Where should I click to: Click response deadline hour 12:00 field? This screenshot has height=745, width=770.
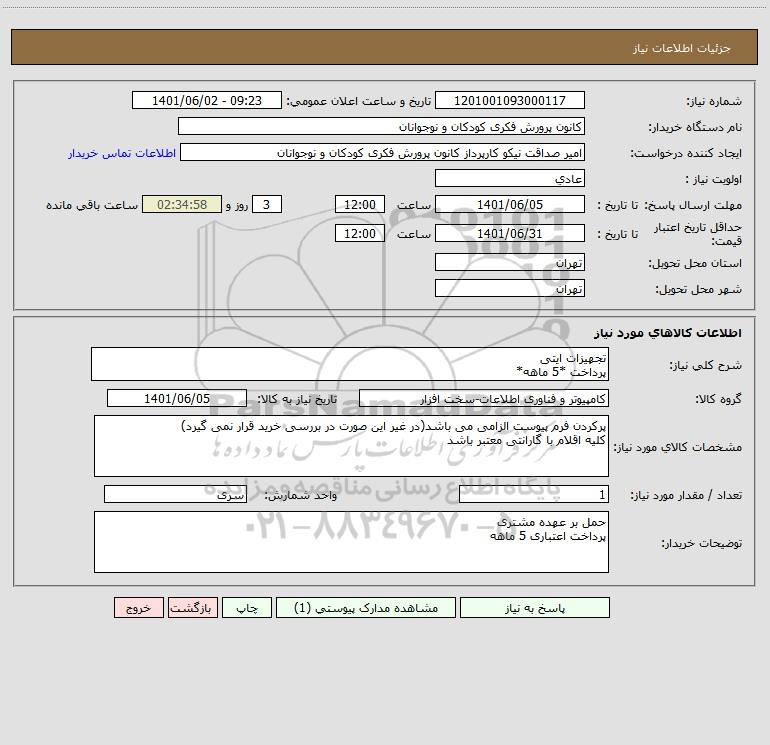click(x=359, y=204)
